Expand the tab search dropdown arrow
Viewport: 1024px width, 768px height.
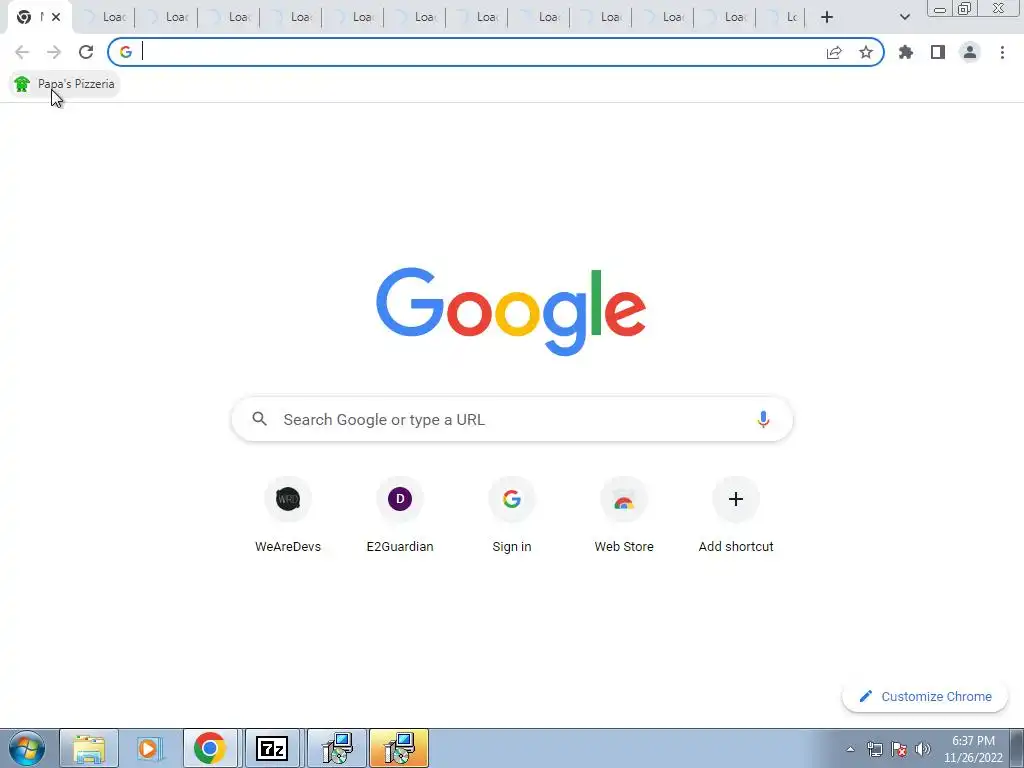[x=904, y=17]
